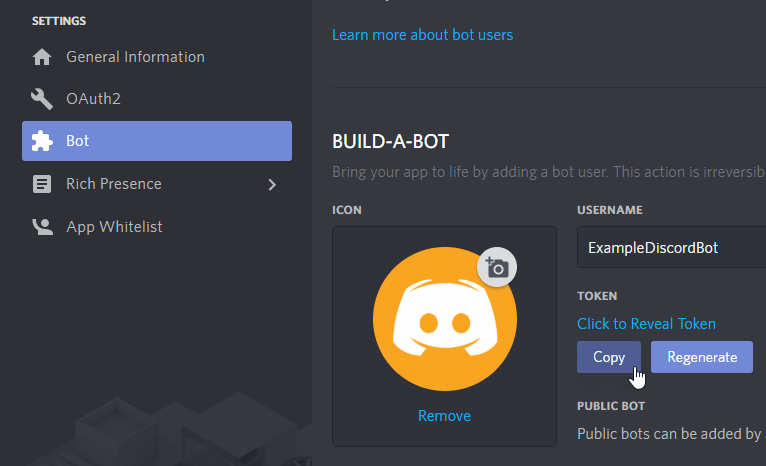Click the wrench icon for OAuth2
Viewport: 766px width, 466px height.
click(42, 99)
